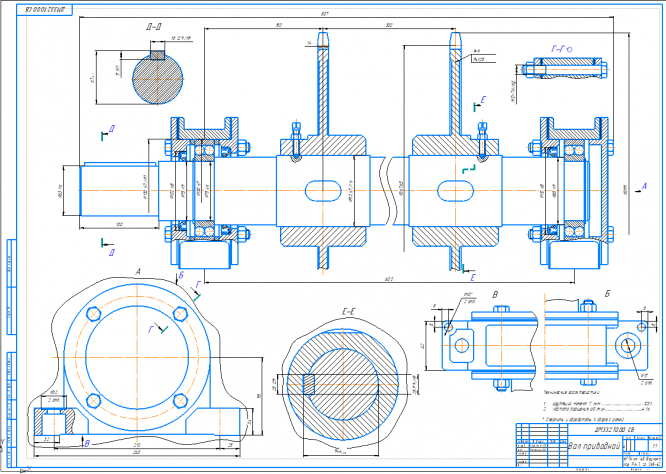Click the 300 dimension between the sprockets

click(389, 25)
